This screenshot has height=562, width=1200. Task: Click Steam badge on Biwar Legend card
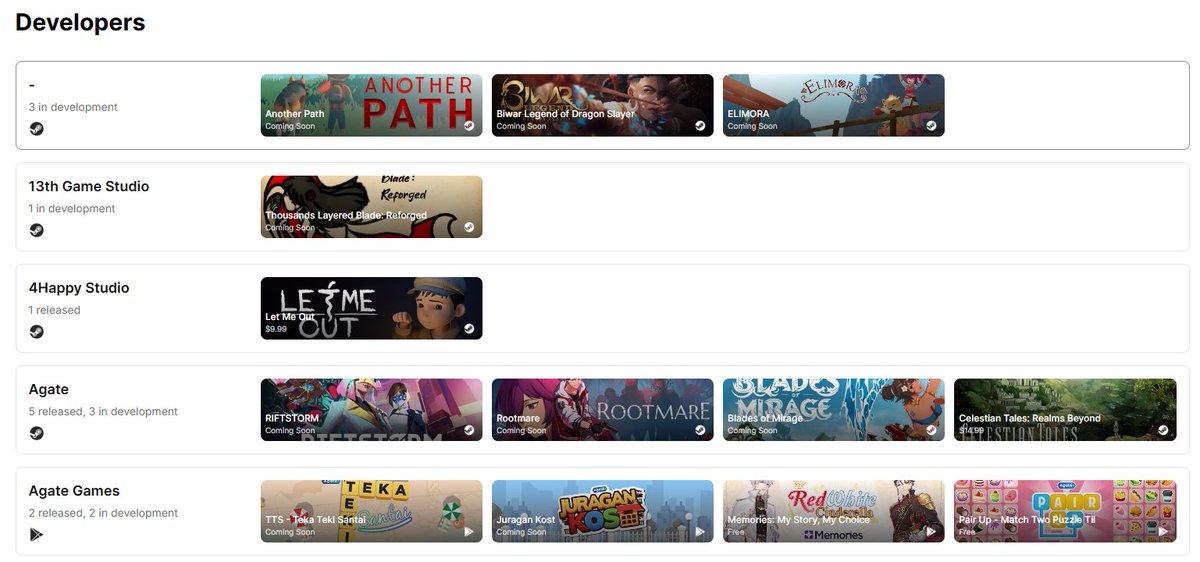point(700,126)
